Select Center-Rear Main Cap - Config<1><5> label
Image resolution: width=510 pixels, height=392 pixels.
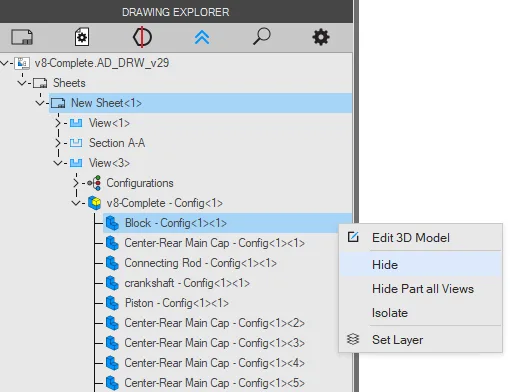coord(215,383)
